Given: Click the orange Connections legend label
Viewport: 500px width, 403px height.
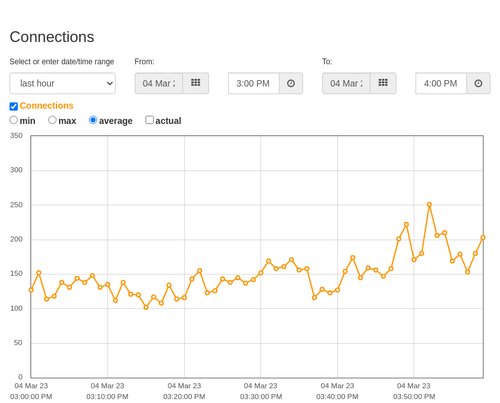Looking at the screenshot, I should (46, 106).
